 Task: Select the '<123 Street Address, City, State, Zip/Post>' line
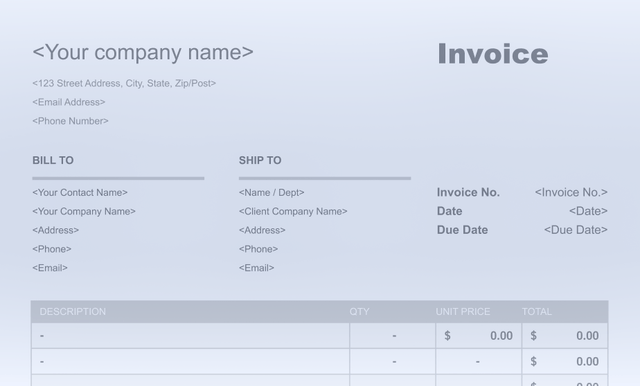coord(124,83)
